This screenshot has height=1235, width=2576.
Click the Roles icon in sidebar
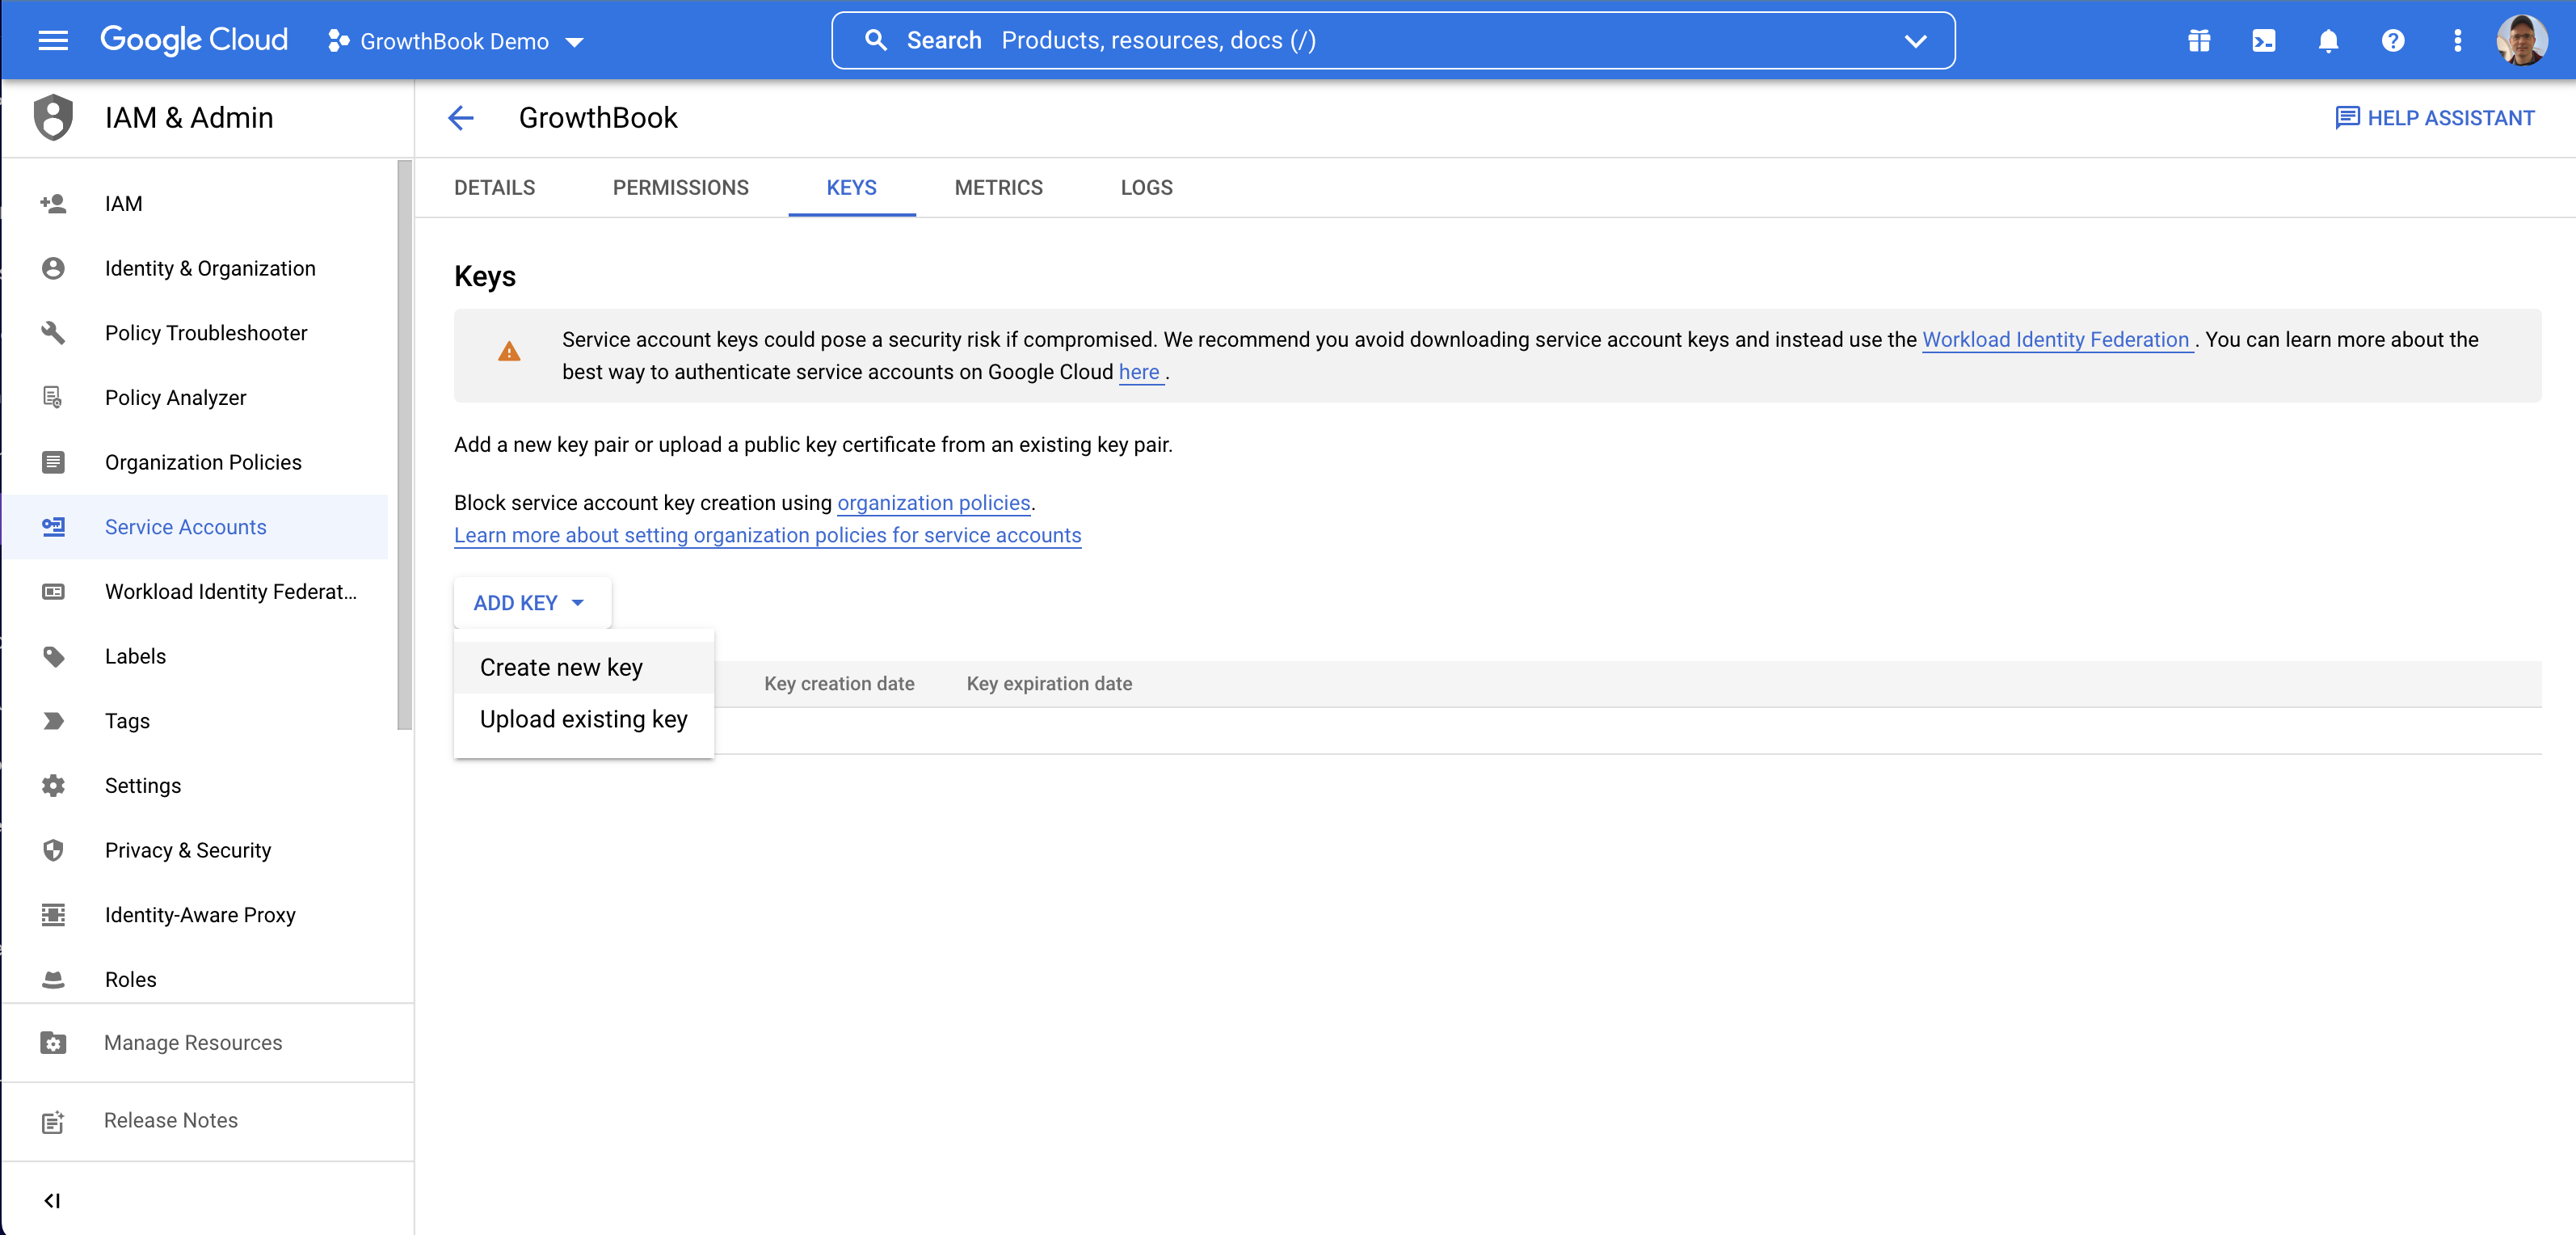pos(53,979)
